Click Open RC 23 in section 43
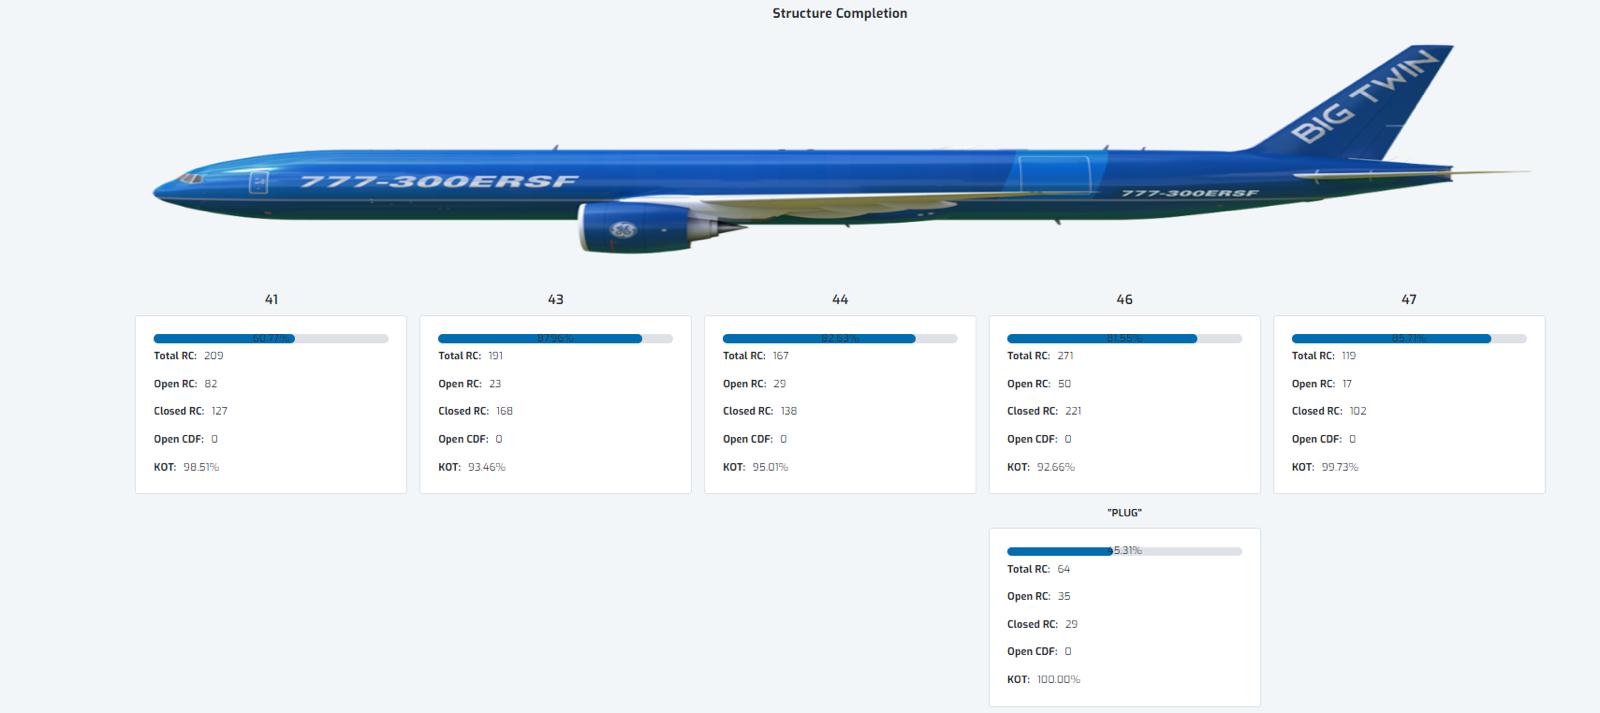This screenshot has width=1600, height=713. coord(470,384)
